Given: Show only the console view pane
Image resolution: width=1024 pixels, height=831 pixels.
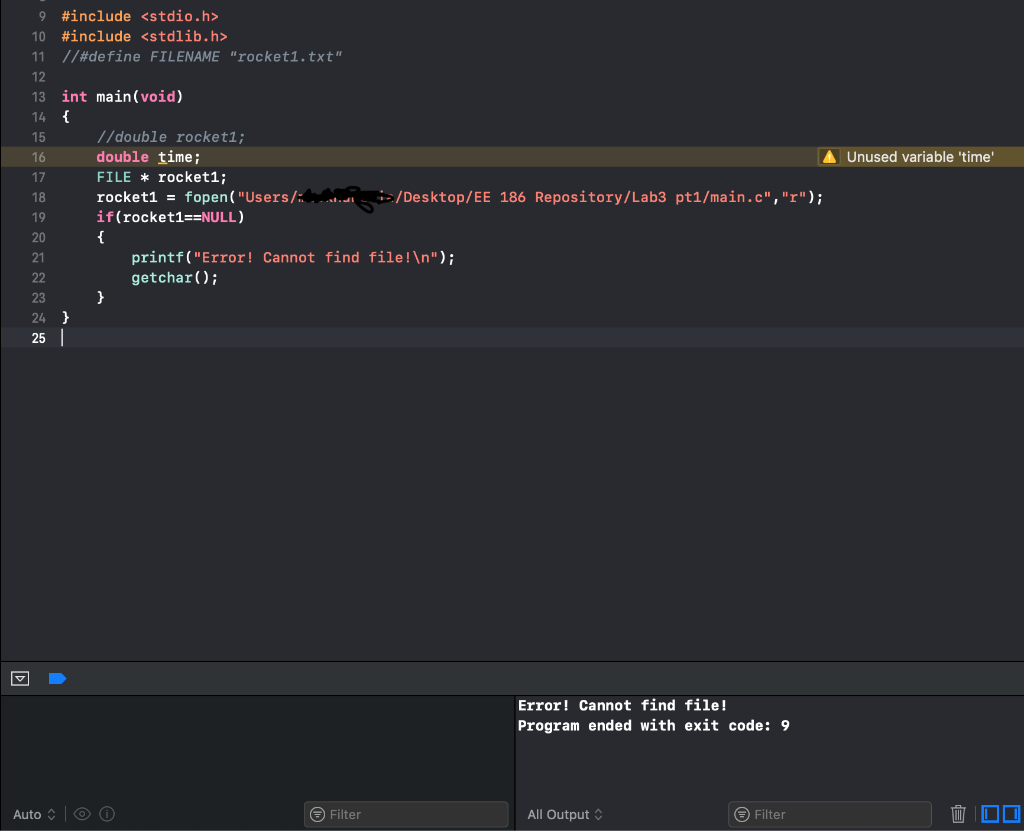Looking at the screenshot, I should point(1012,814).
